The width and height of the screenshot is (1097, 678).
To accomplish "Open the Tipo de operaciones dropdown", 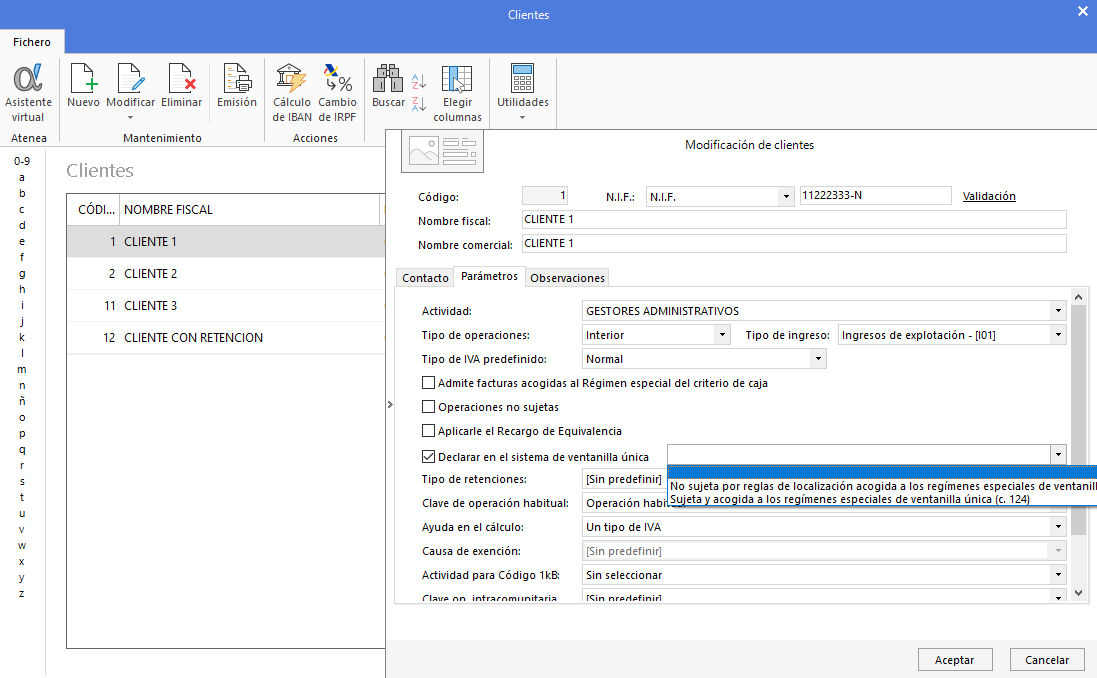I will click(725, 334).
